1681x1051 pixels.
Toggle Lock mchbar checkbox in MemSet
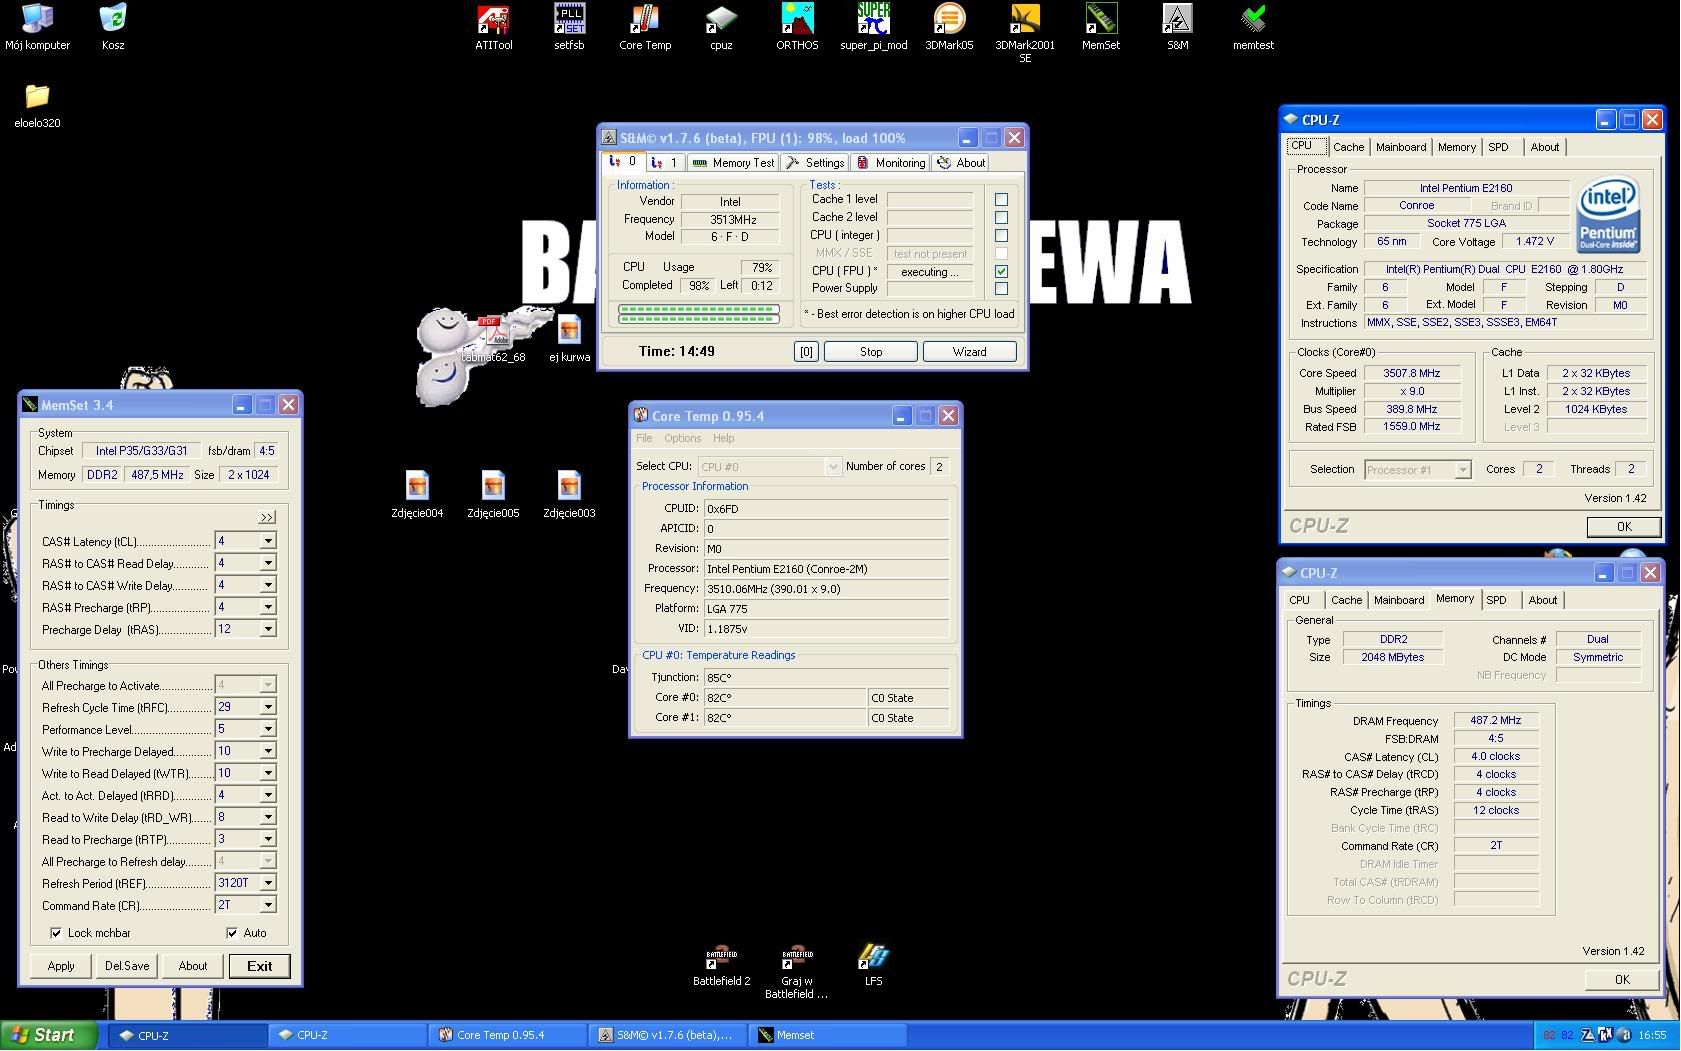56,933
